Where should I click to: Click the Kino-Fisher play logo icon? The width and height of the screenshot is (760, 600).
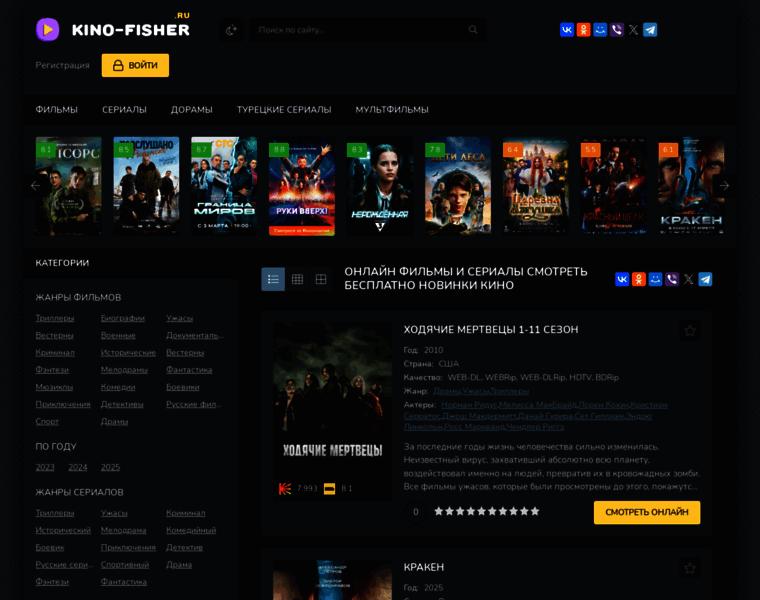tap(48, 30)
